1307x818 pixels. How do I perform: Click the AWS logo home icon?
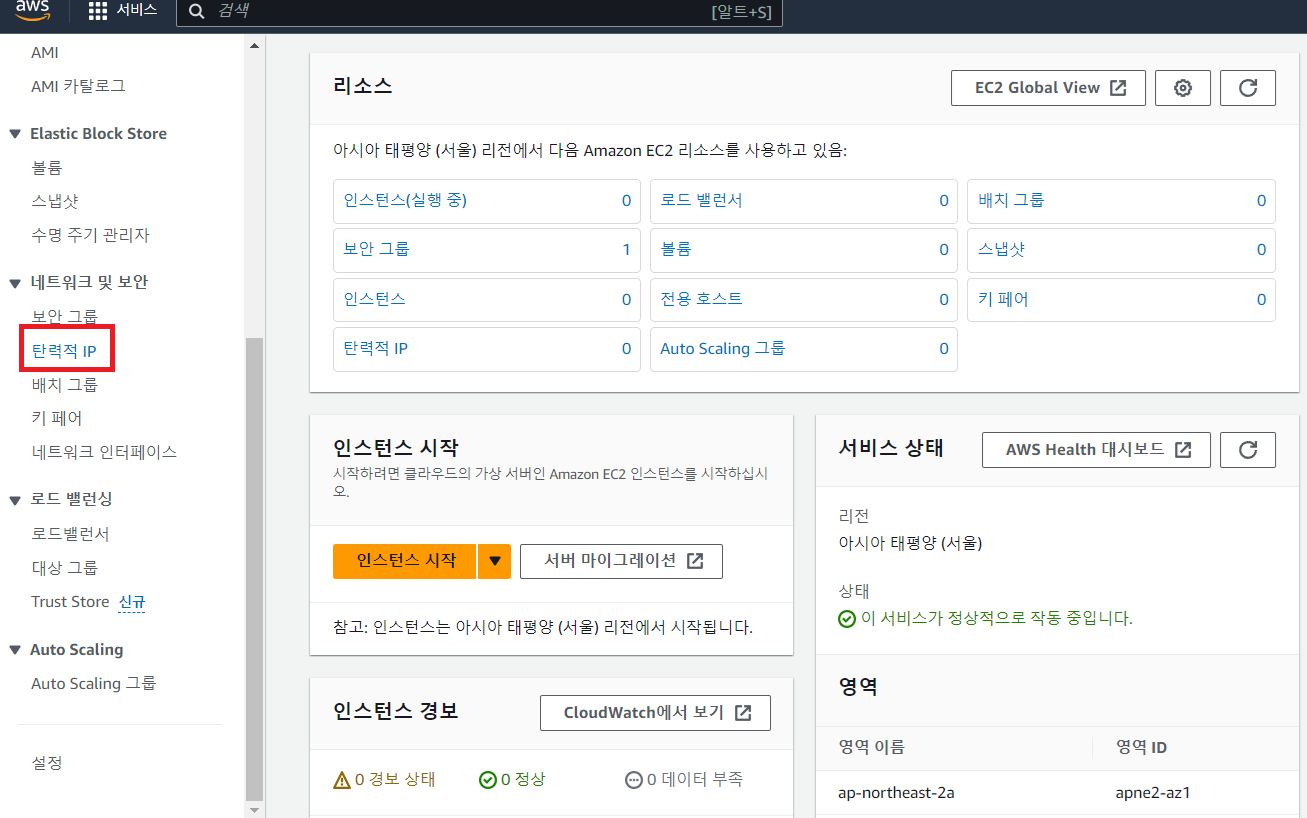(x=33, y=9)
